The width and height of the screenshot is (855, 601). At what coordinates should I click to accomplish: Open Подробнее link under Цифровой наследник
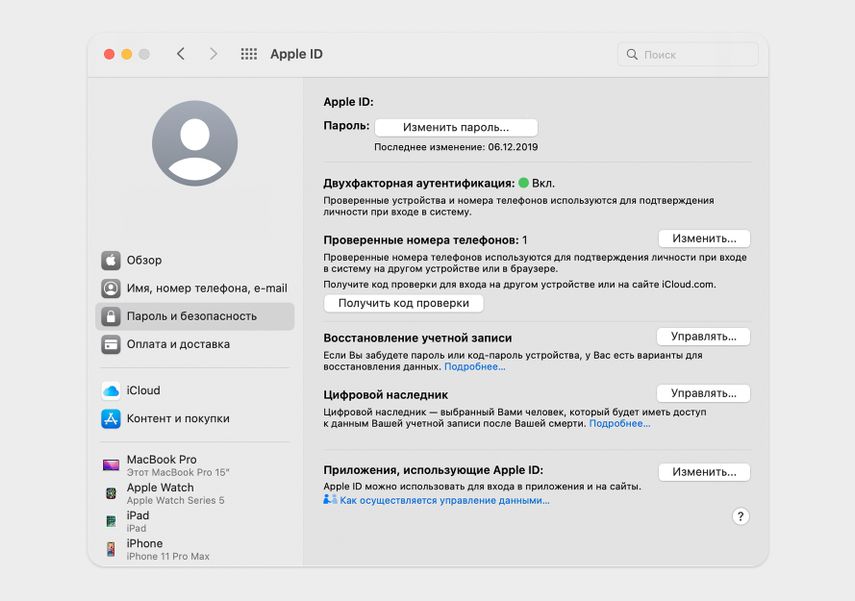click(x=619, y=423)
